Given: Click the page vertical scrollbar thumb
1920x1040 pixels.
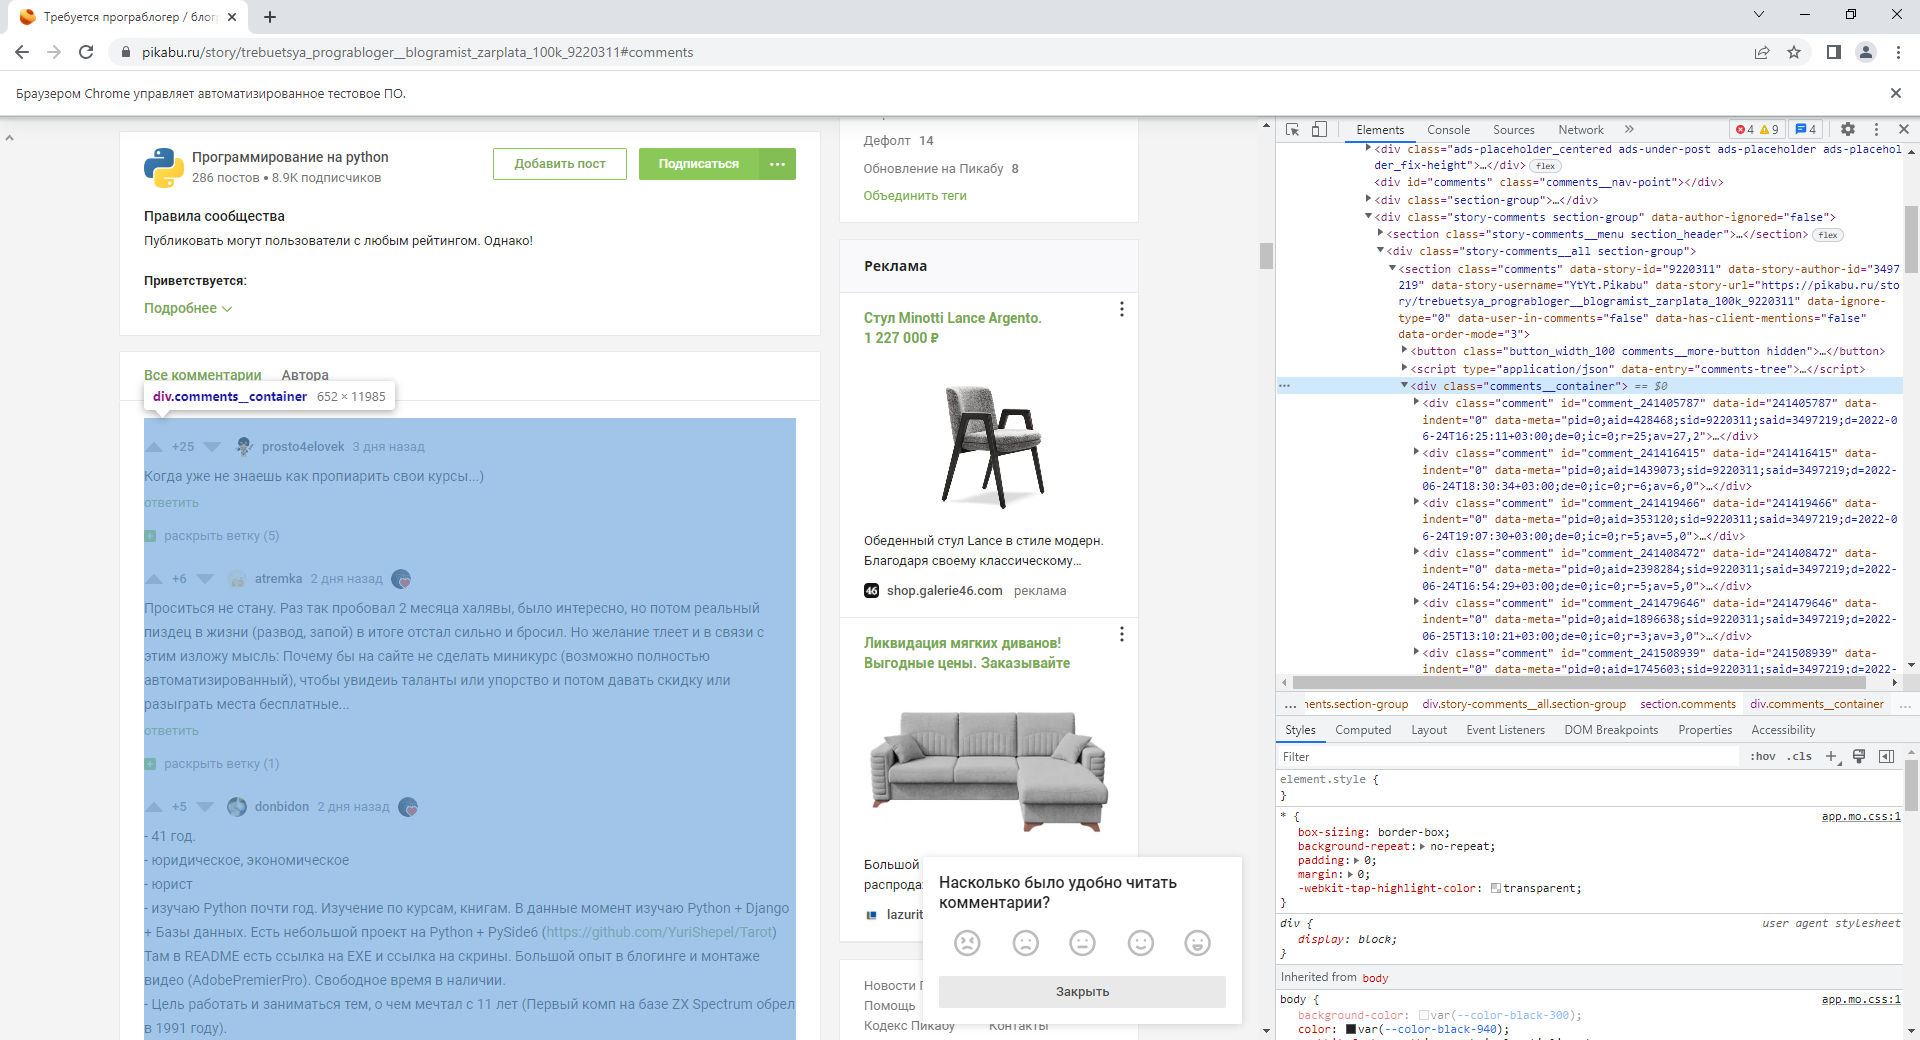Looking at the screenshot, I should coord(1266,256).
